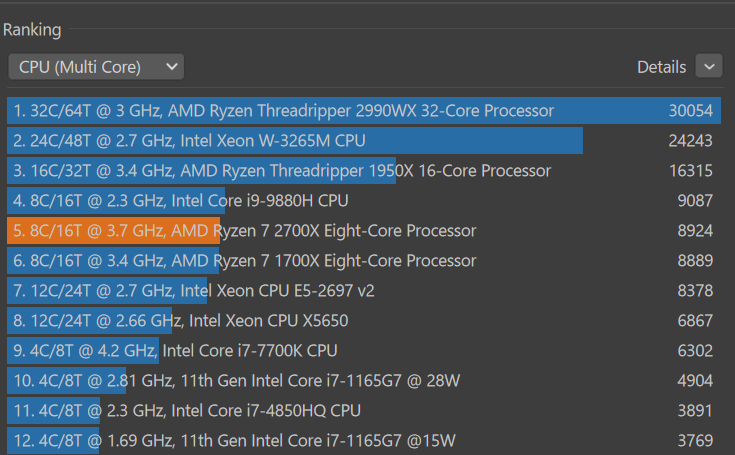Select highlighted Ryzen 7 2700X result
The image size is (735, 455).
click(364, 231)
